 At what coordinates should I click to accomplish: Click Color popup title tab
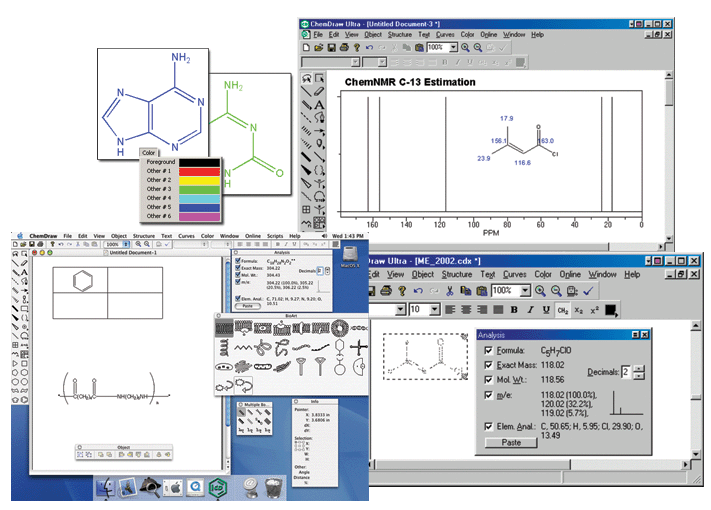point(148,153)
